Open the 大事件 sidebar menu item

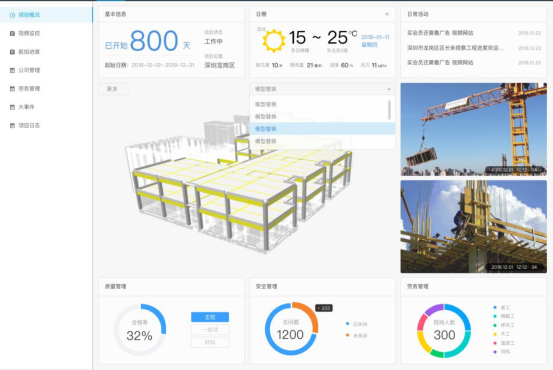tap(46, 107)
